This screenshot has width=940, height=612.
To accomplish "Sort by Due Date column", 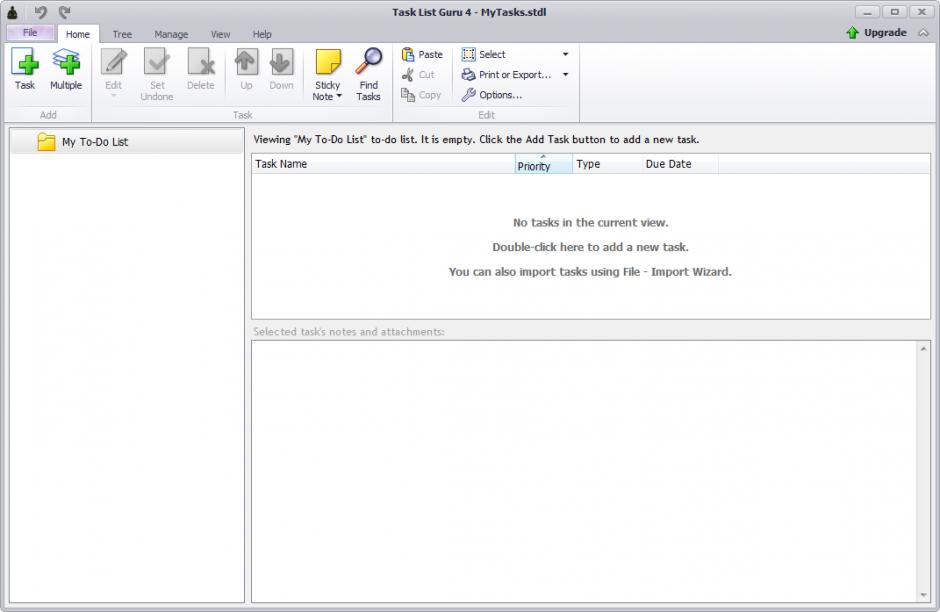I will click(680, 164).
